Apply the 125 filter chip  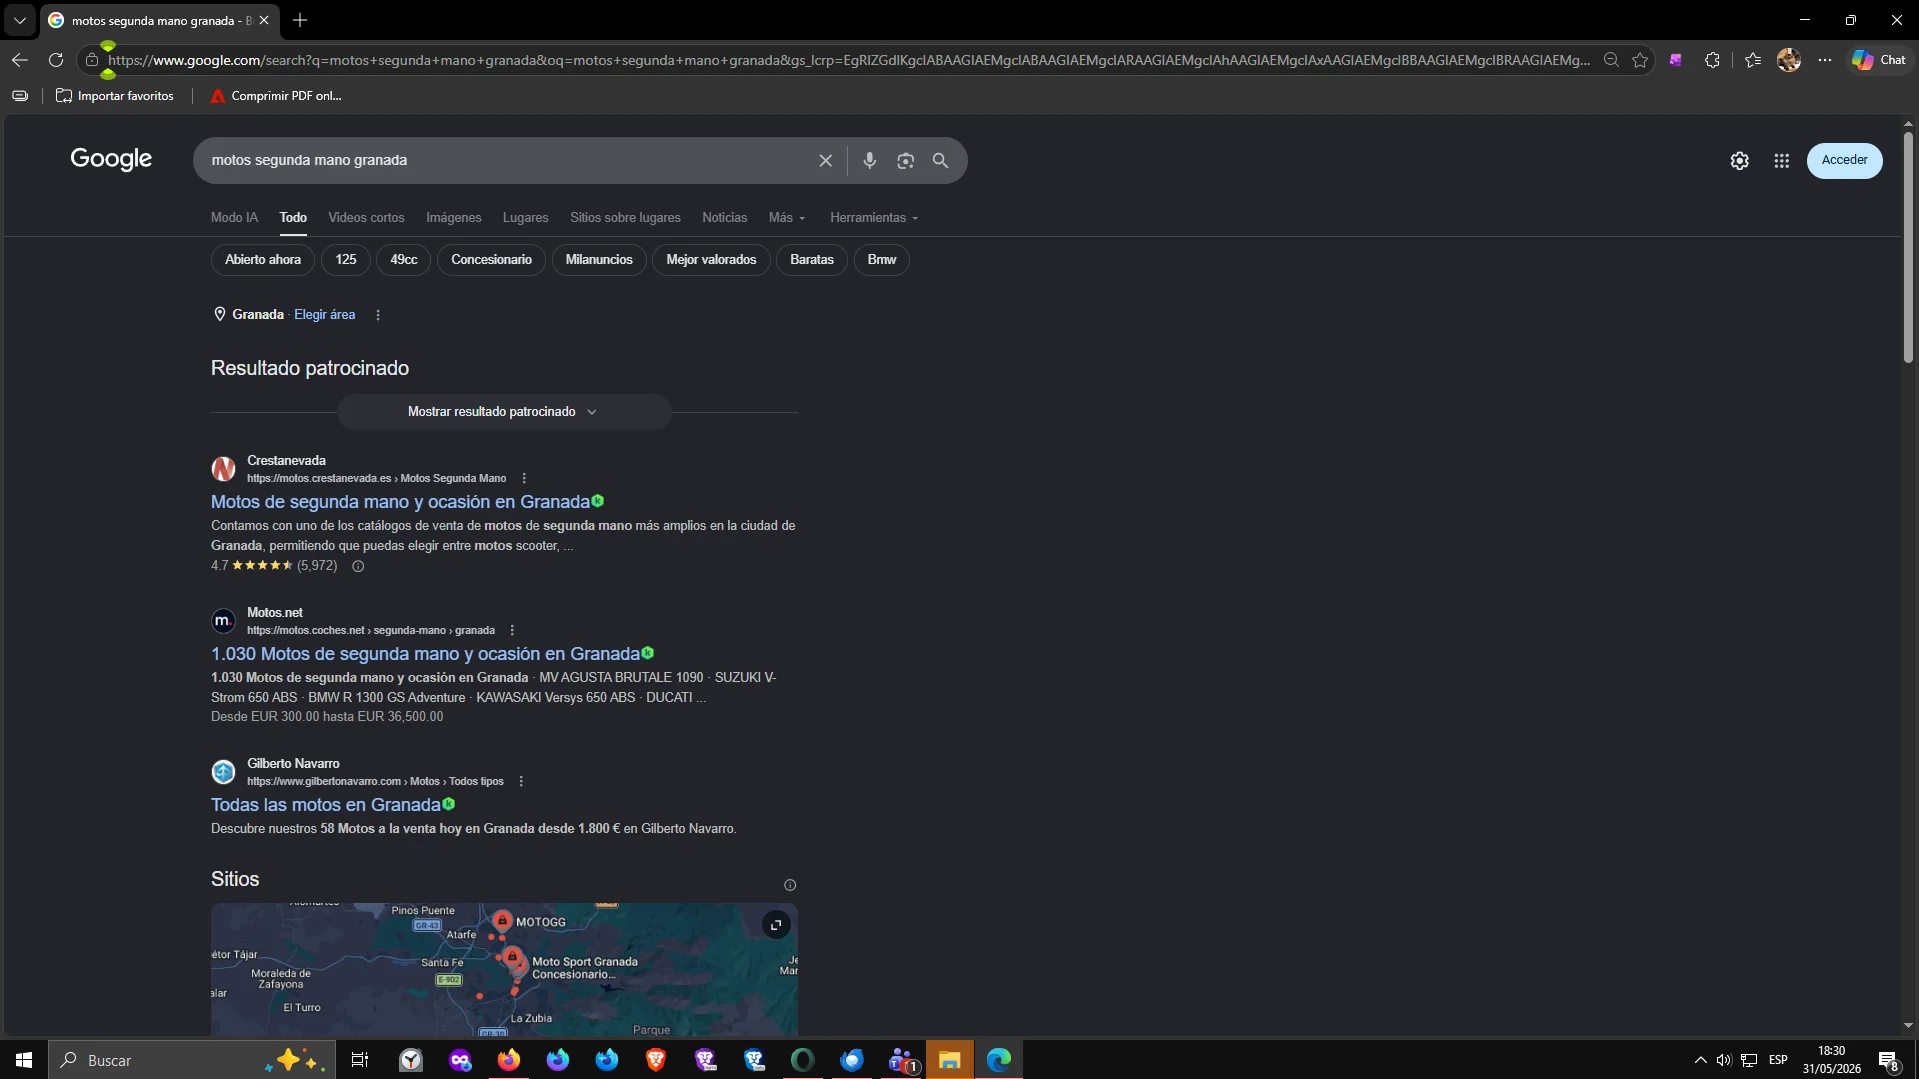pyautogui.click(x=346, y=260)
